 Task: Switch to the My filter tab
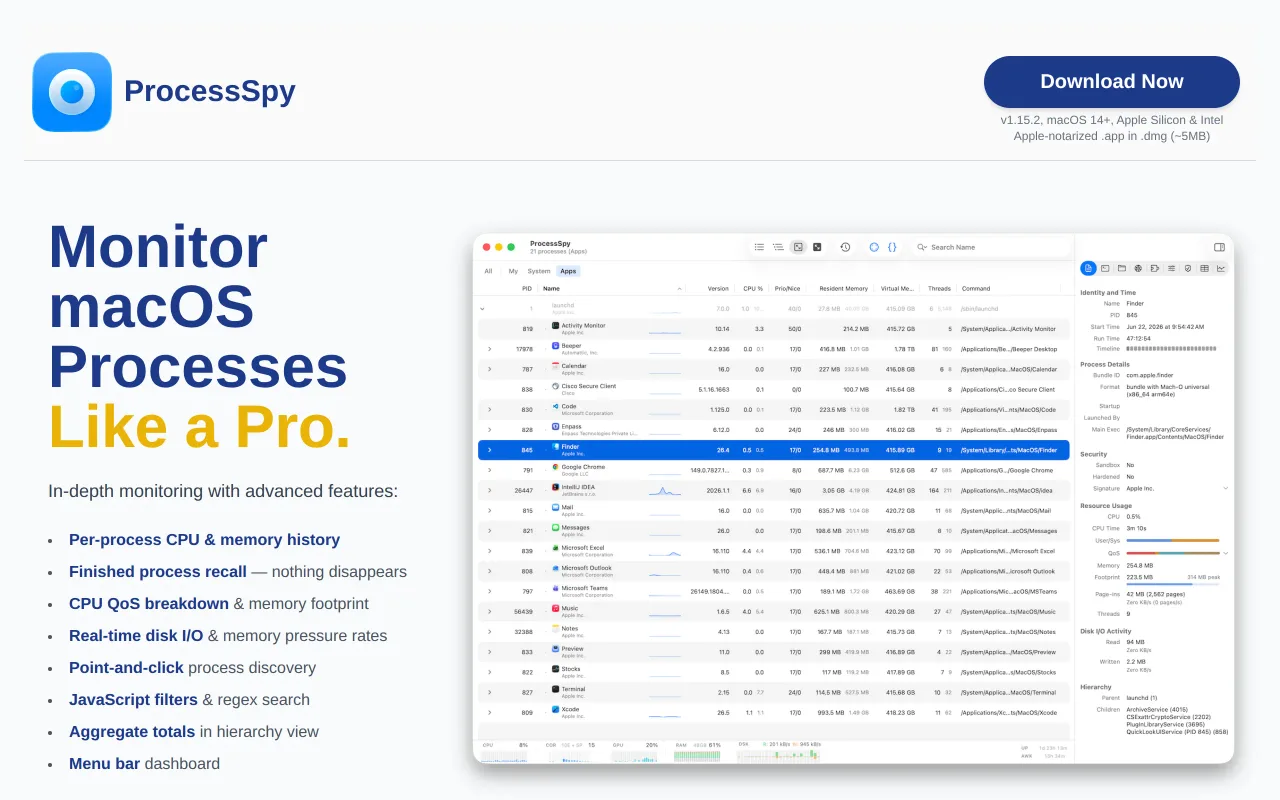(513, 271)
